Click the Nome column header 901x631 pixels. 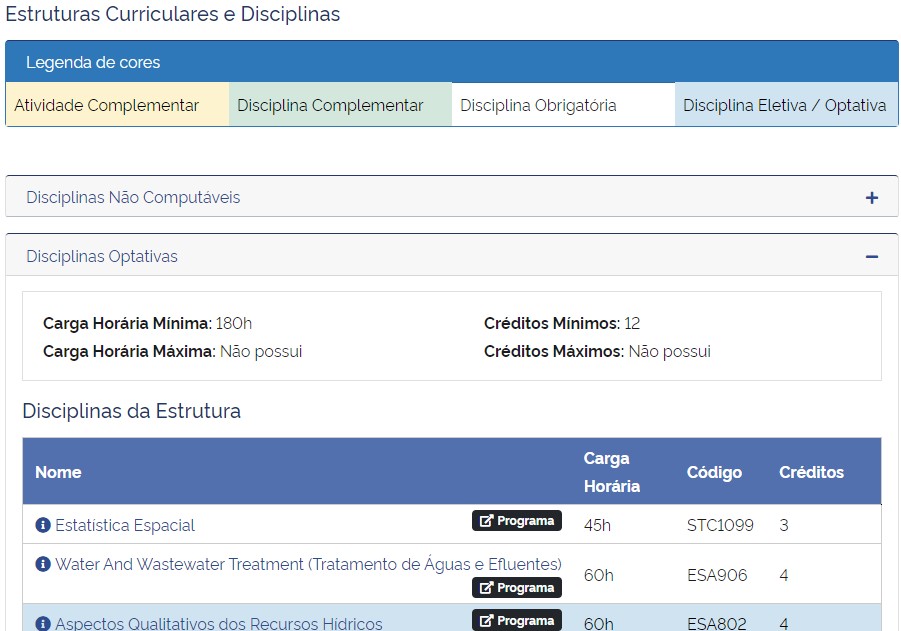[58, 472]
